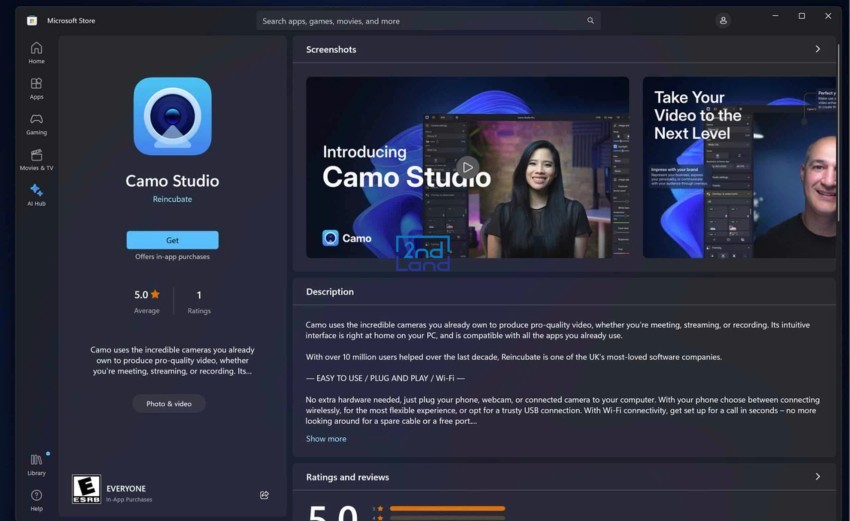Expand the Screenshots section chevron
850x521 pixels.
817,49
